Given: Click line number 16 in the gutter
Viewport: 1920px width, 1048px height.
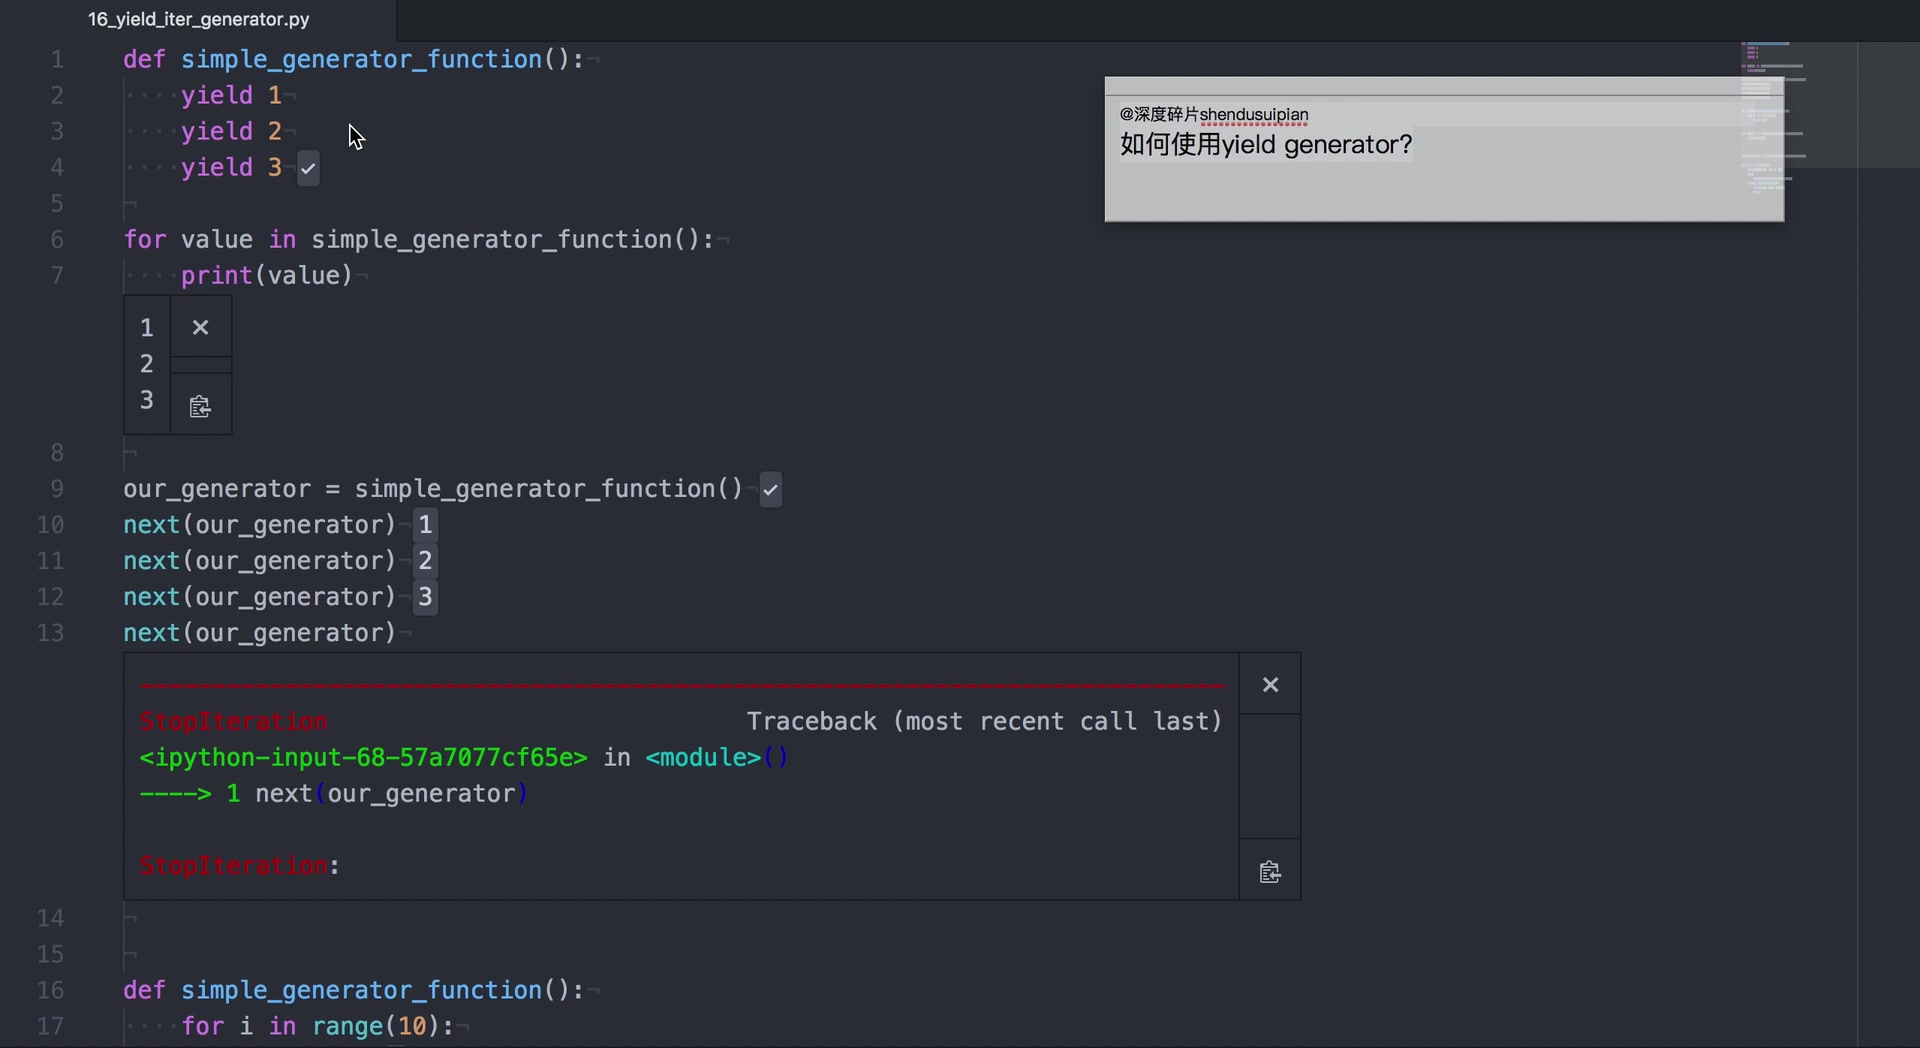Looking at the screenshot, I should coord(50,990).
